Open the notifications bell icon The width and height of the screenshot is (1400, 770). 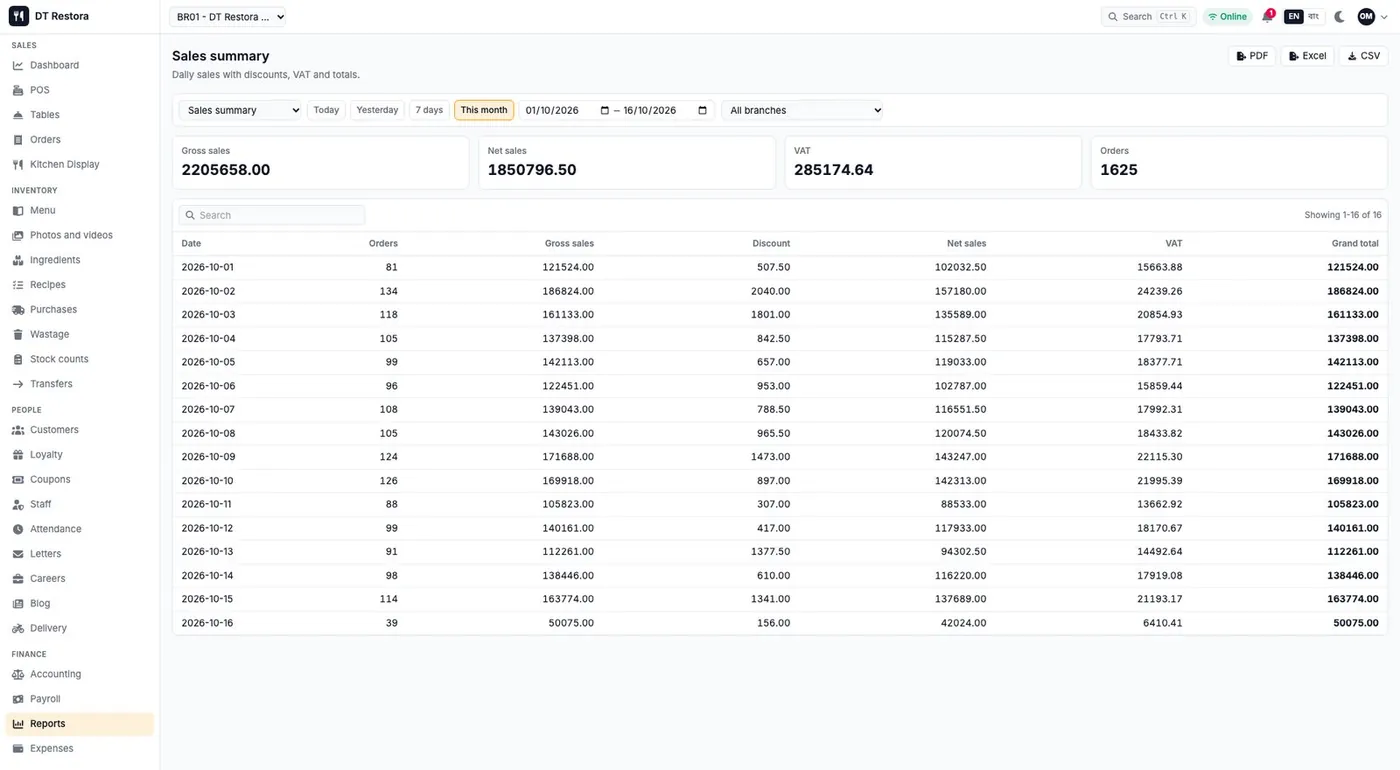(1267, 16)
